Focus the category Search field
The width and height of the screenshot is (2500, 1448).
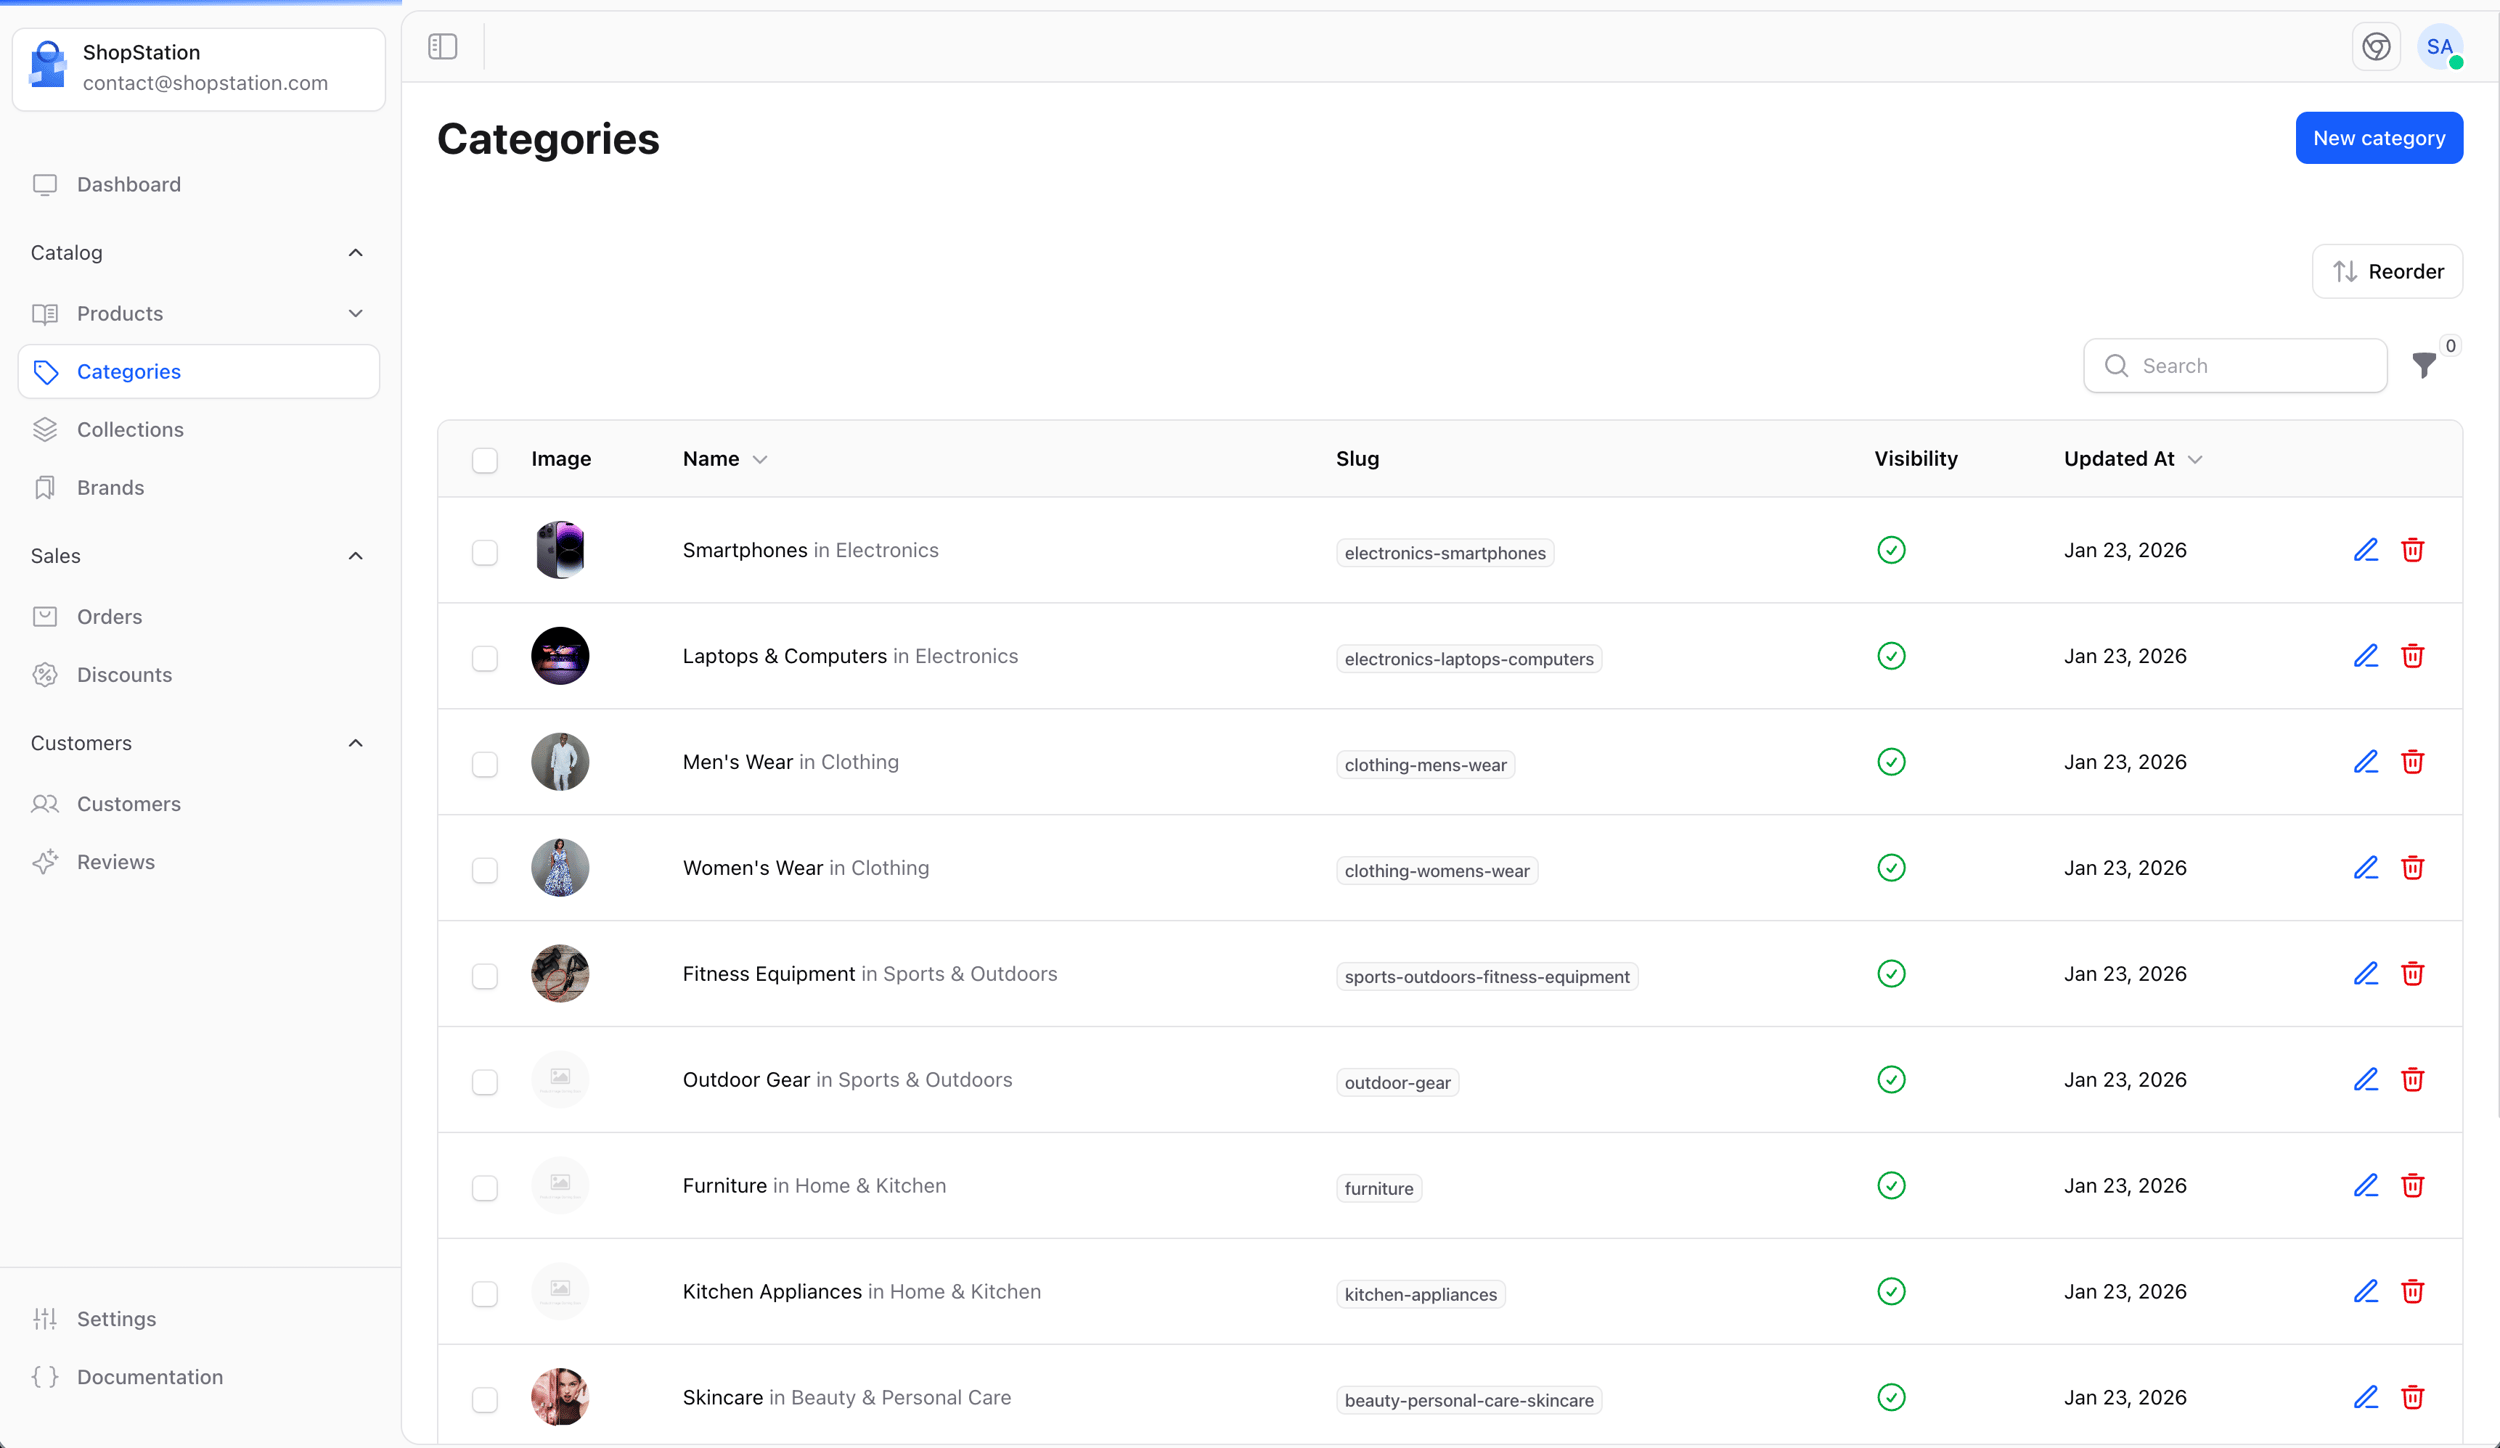(x=2235, y=366)
